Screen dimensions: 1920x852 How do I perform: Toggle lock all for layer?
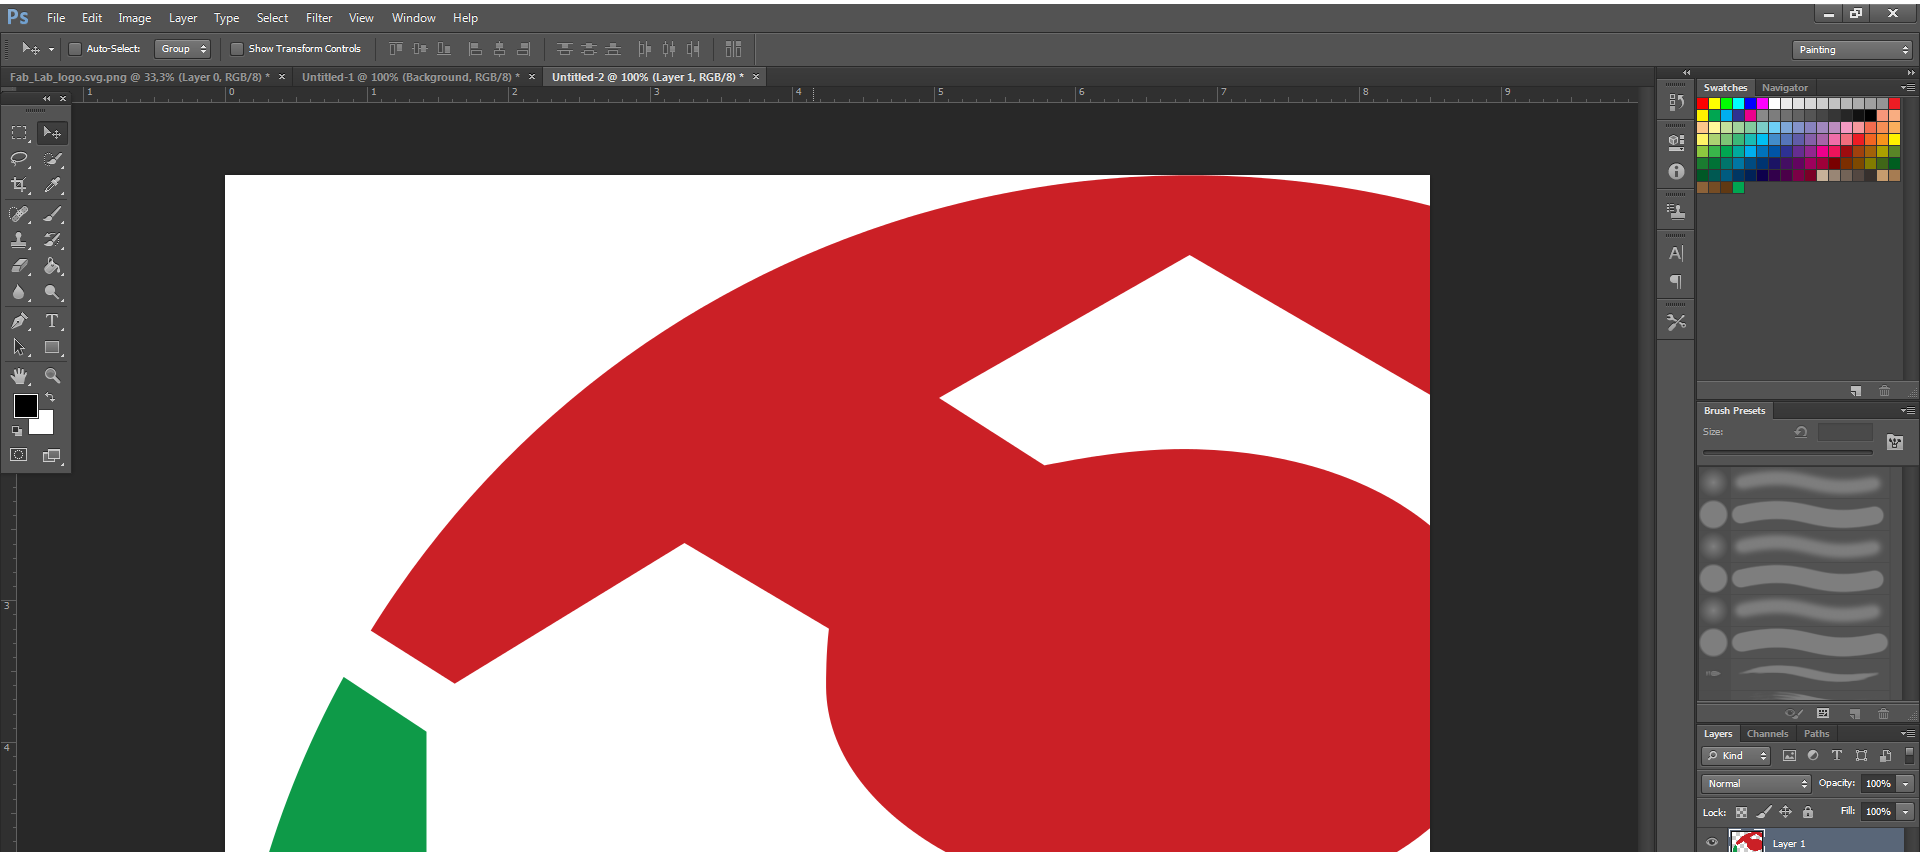1808,812
